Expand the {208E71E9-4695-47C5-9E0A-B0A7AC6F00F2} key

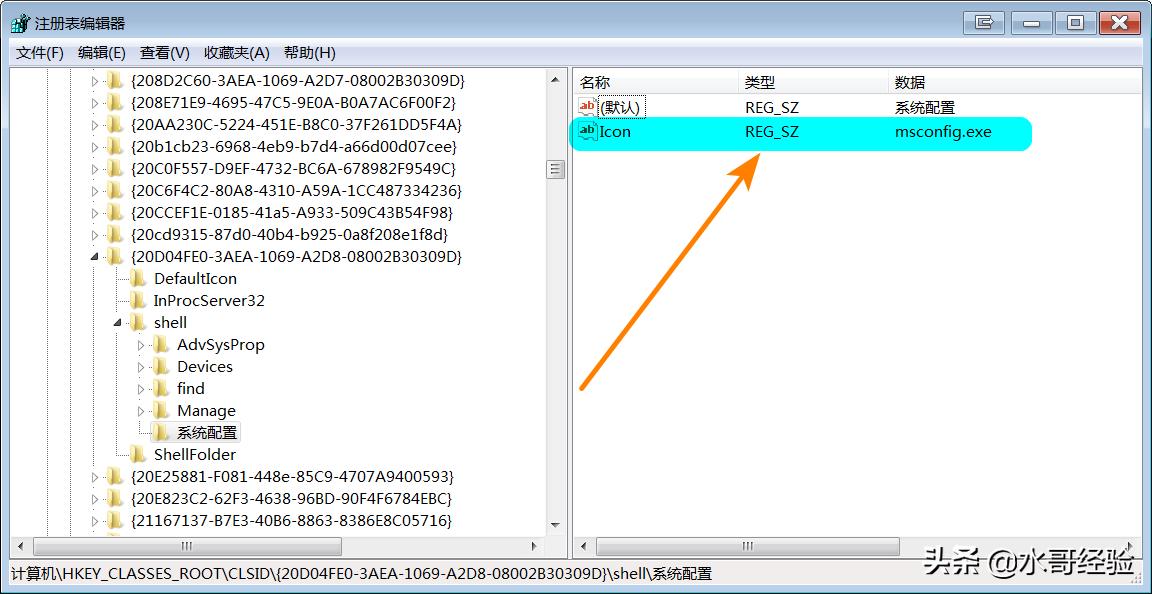coord(94,103)
